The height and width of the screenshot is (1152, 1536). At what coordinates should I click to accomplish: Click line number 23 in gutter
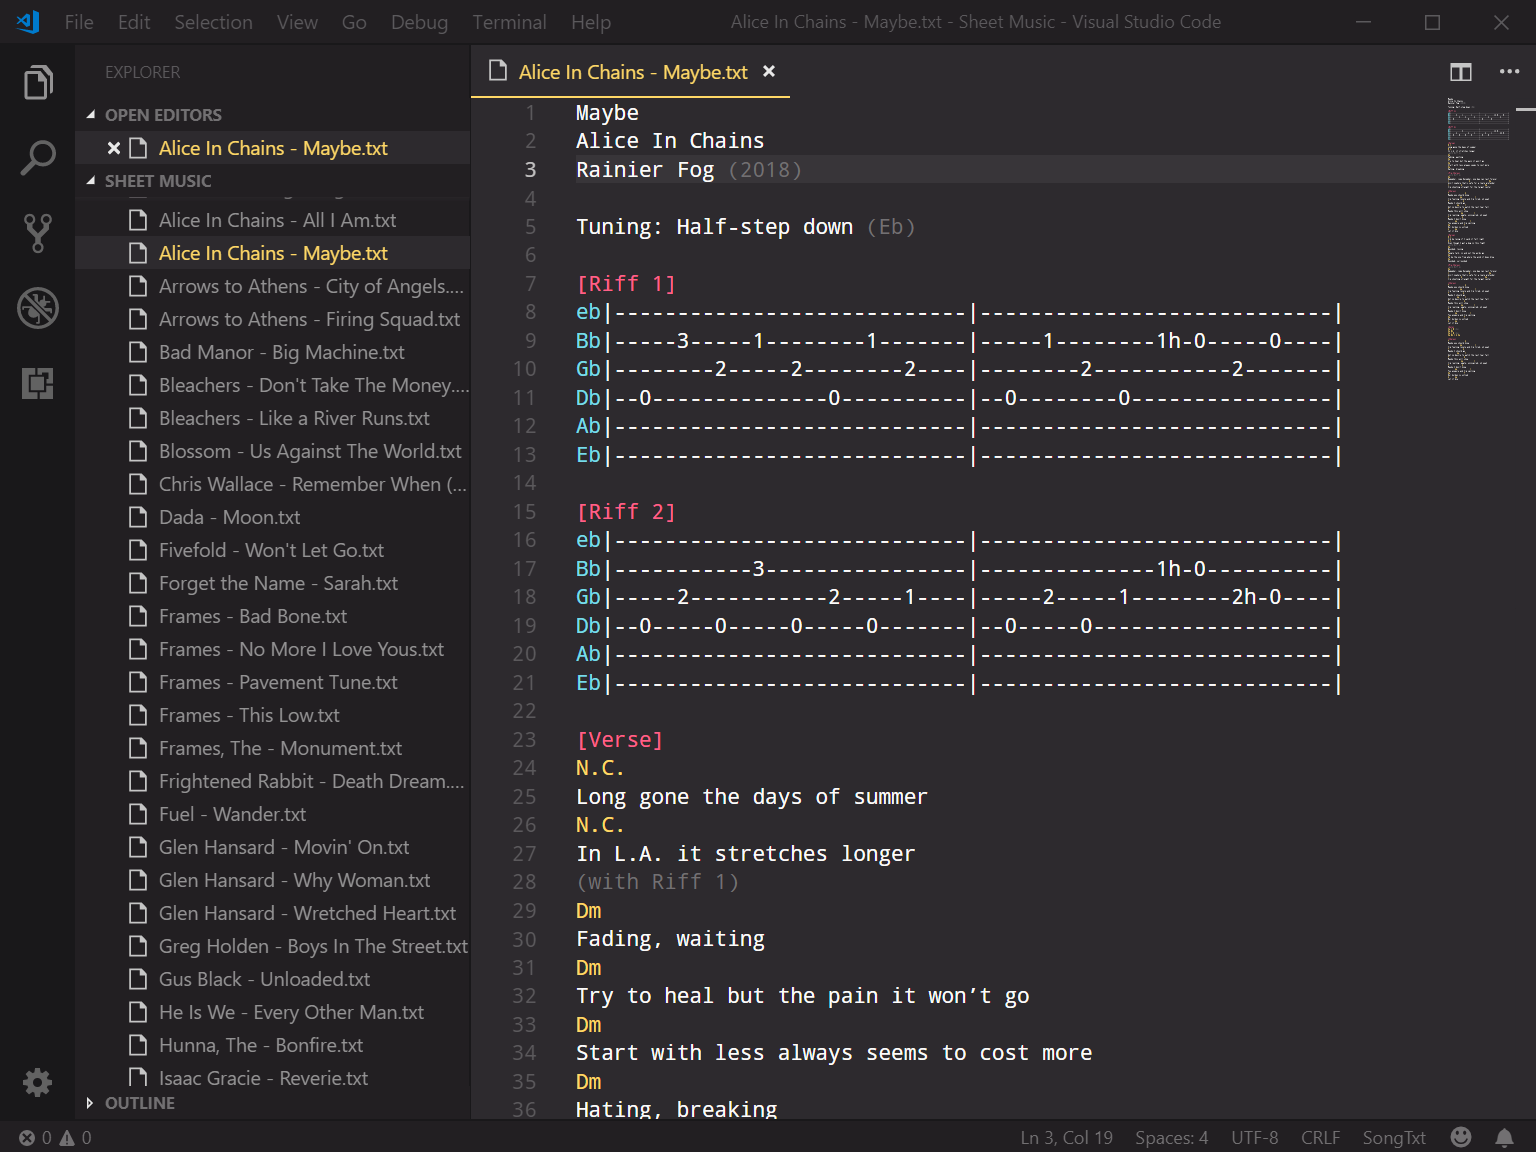[524, 740]
